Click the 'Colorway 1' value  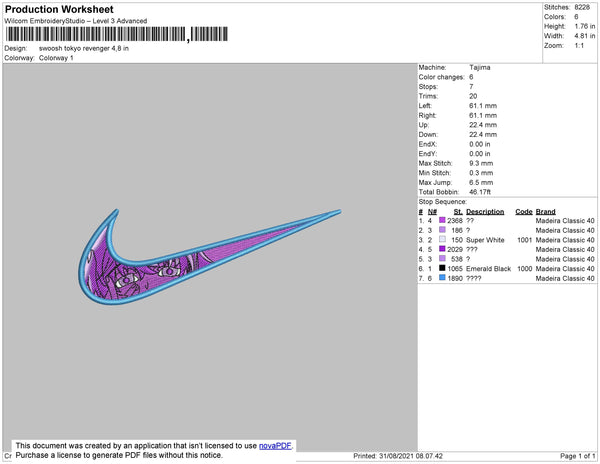[x=56, y=58]
